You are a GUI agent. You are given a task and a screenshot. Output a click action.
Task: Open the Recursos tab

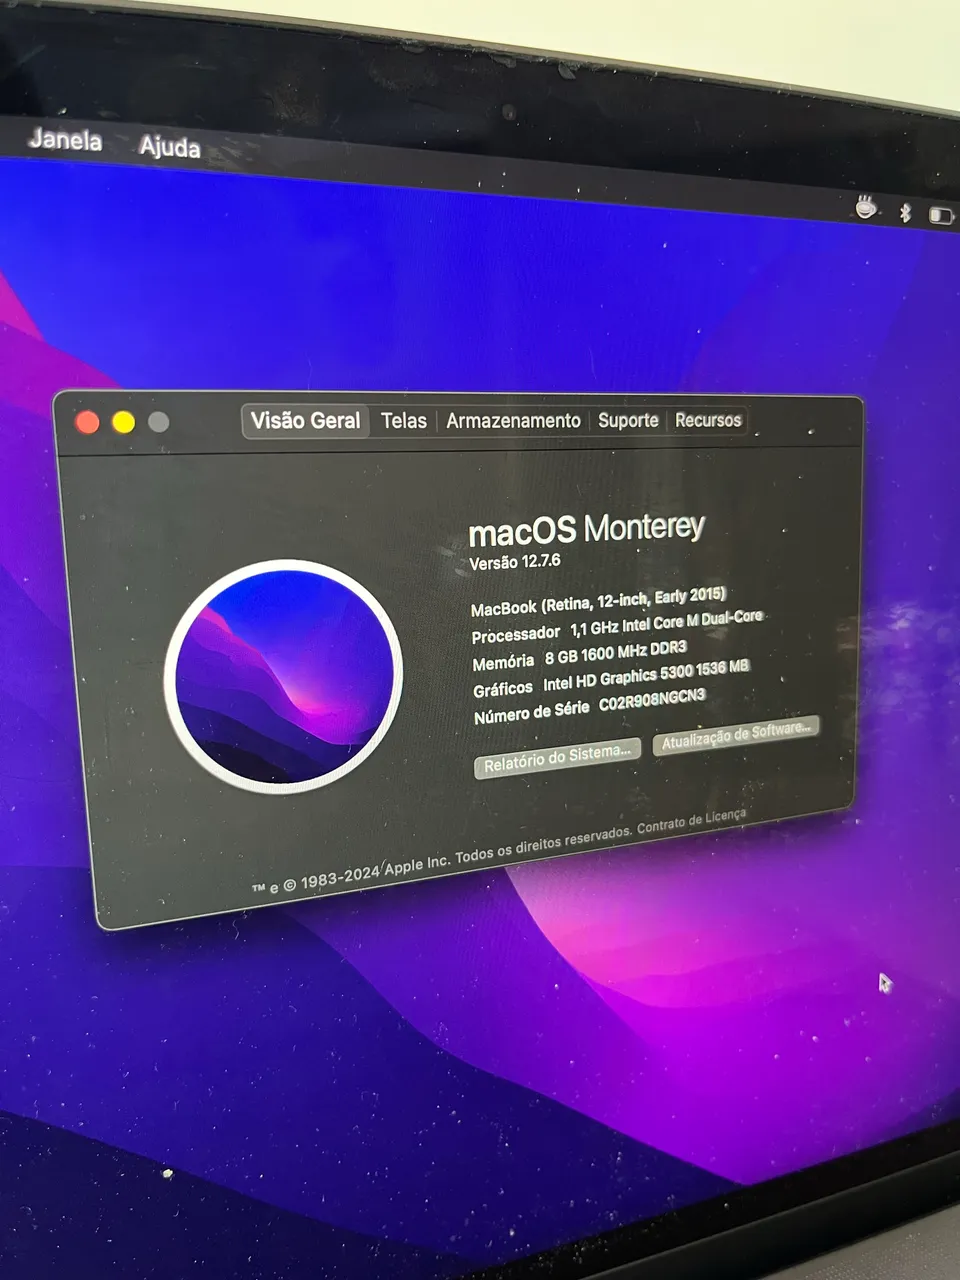click(x=708, y=420)
